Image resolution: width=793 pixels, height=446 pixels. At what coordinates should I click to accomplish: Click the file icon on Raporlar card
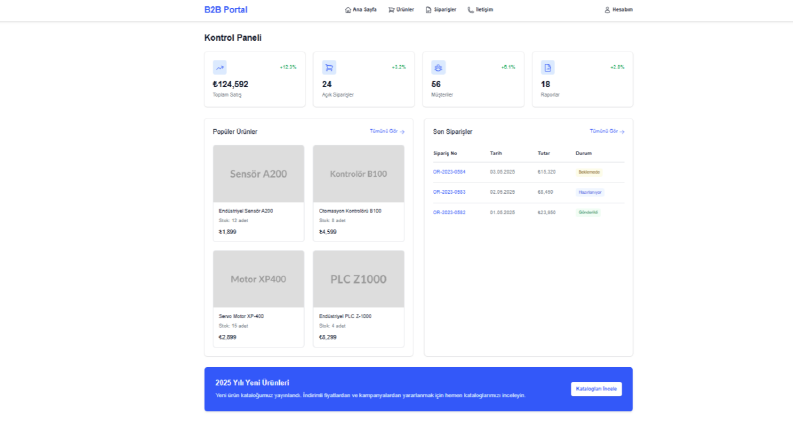pyautogui.click(x=547, y=67)
